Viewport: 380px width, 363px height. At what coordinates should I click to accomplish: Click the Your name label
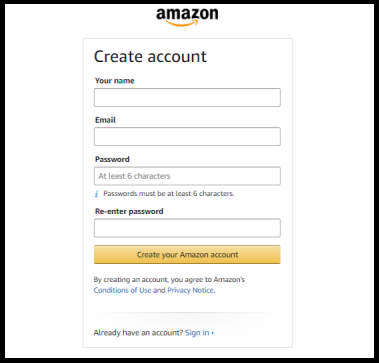click(115, 81)
